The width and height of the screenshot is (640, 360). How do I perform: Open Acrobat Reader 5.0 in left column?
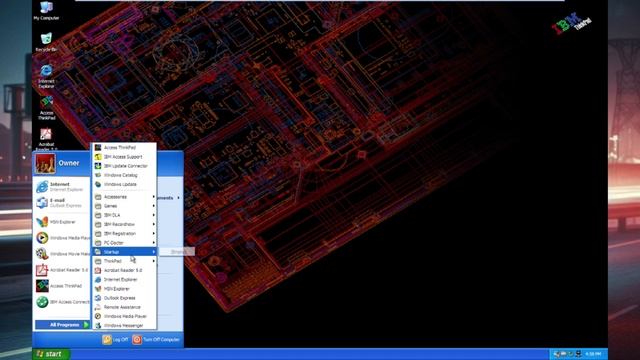tap(62, 270)
